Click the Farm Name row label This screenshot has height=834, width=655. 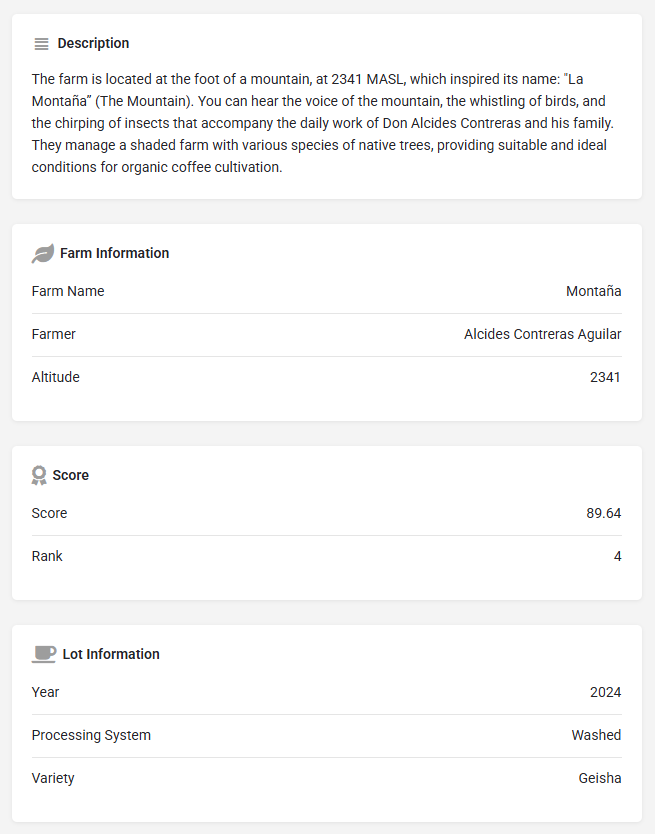(x=68, y=291)
